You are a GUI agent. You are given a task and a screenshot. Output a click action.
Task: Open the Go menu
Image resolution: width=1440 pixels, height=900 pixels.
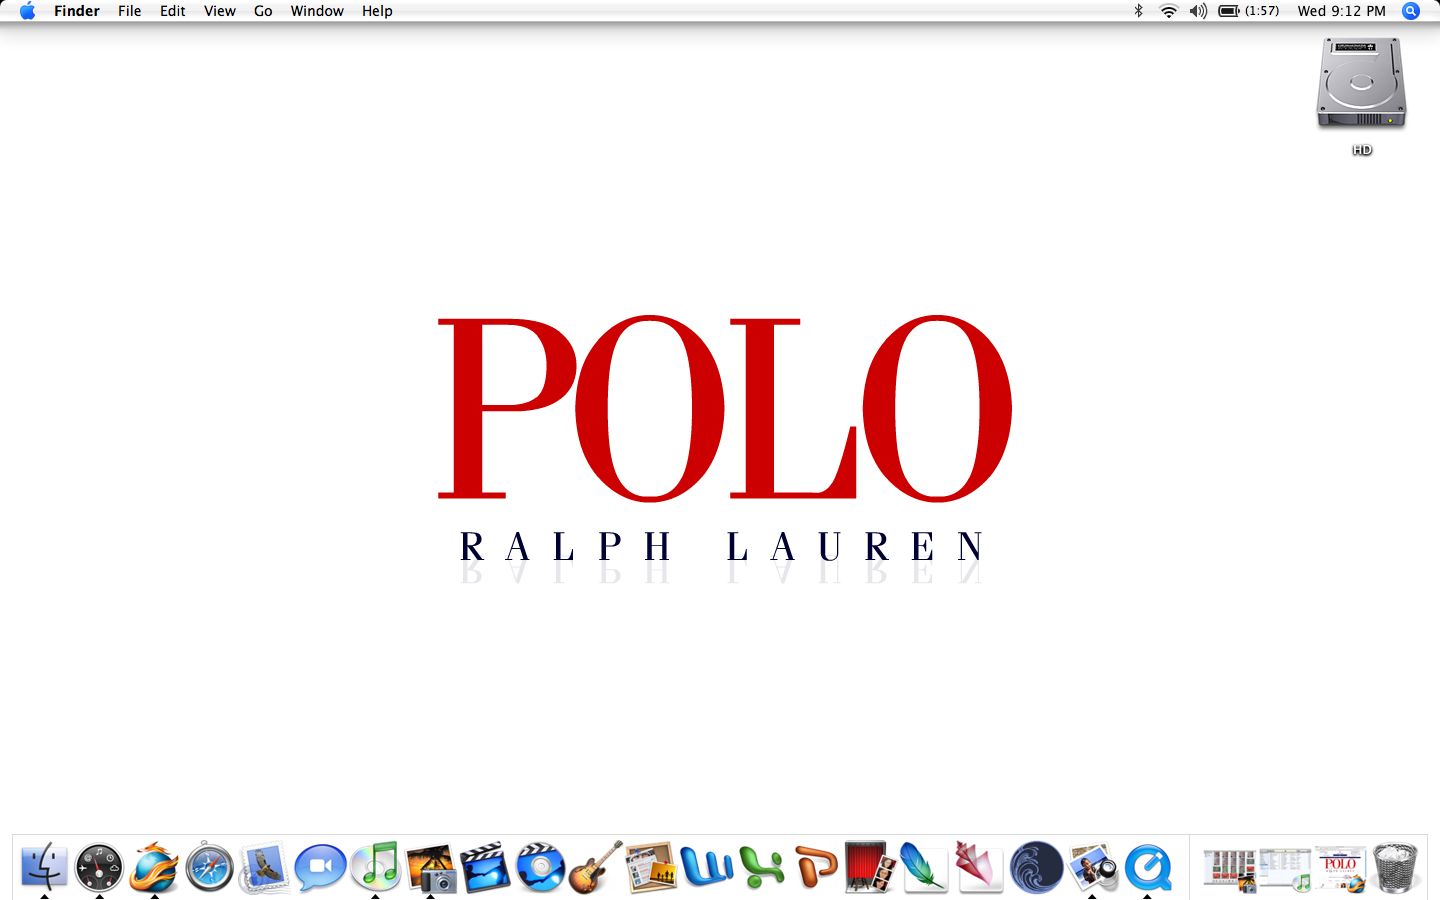(x=263, y=11)
